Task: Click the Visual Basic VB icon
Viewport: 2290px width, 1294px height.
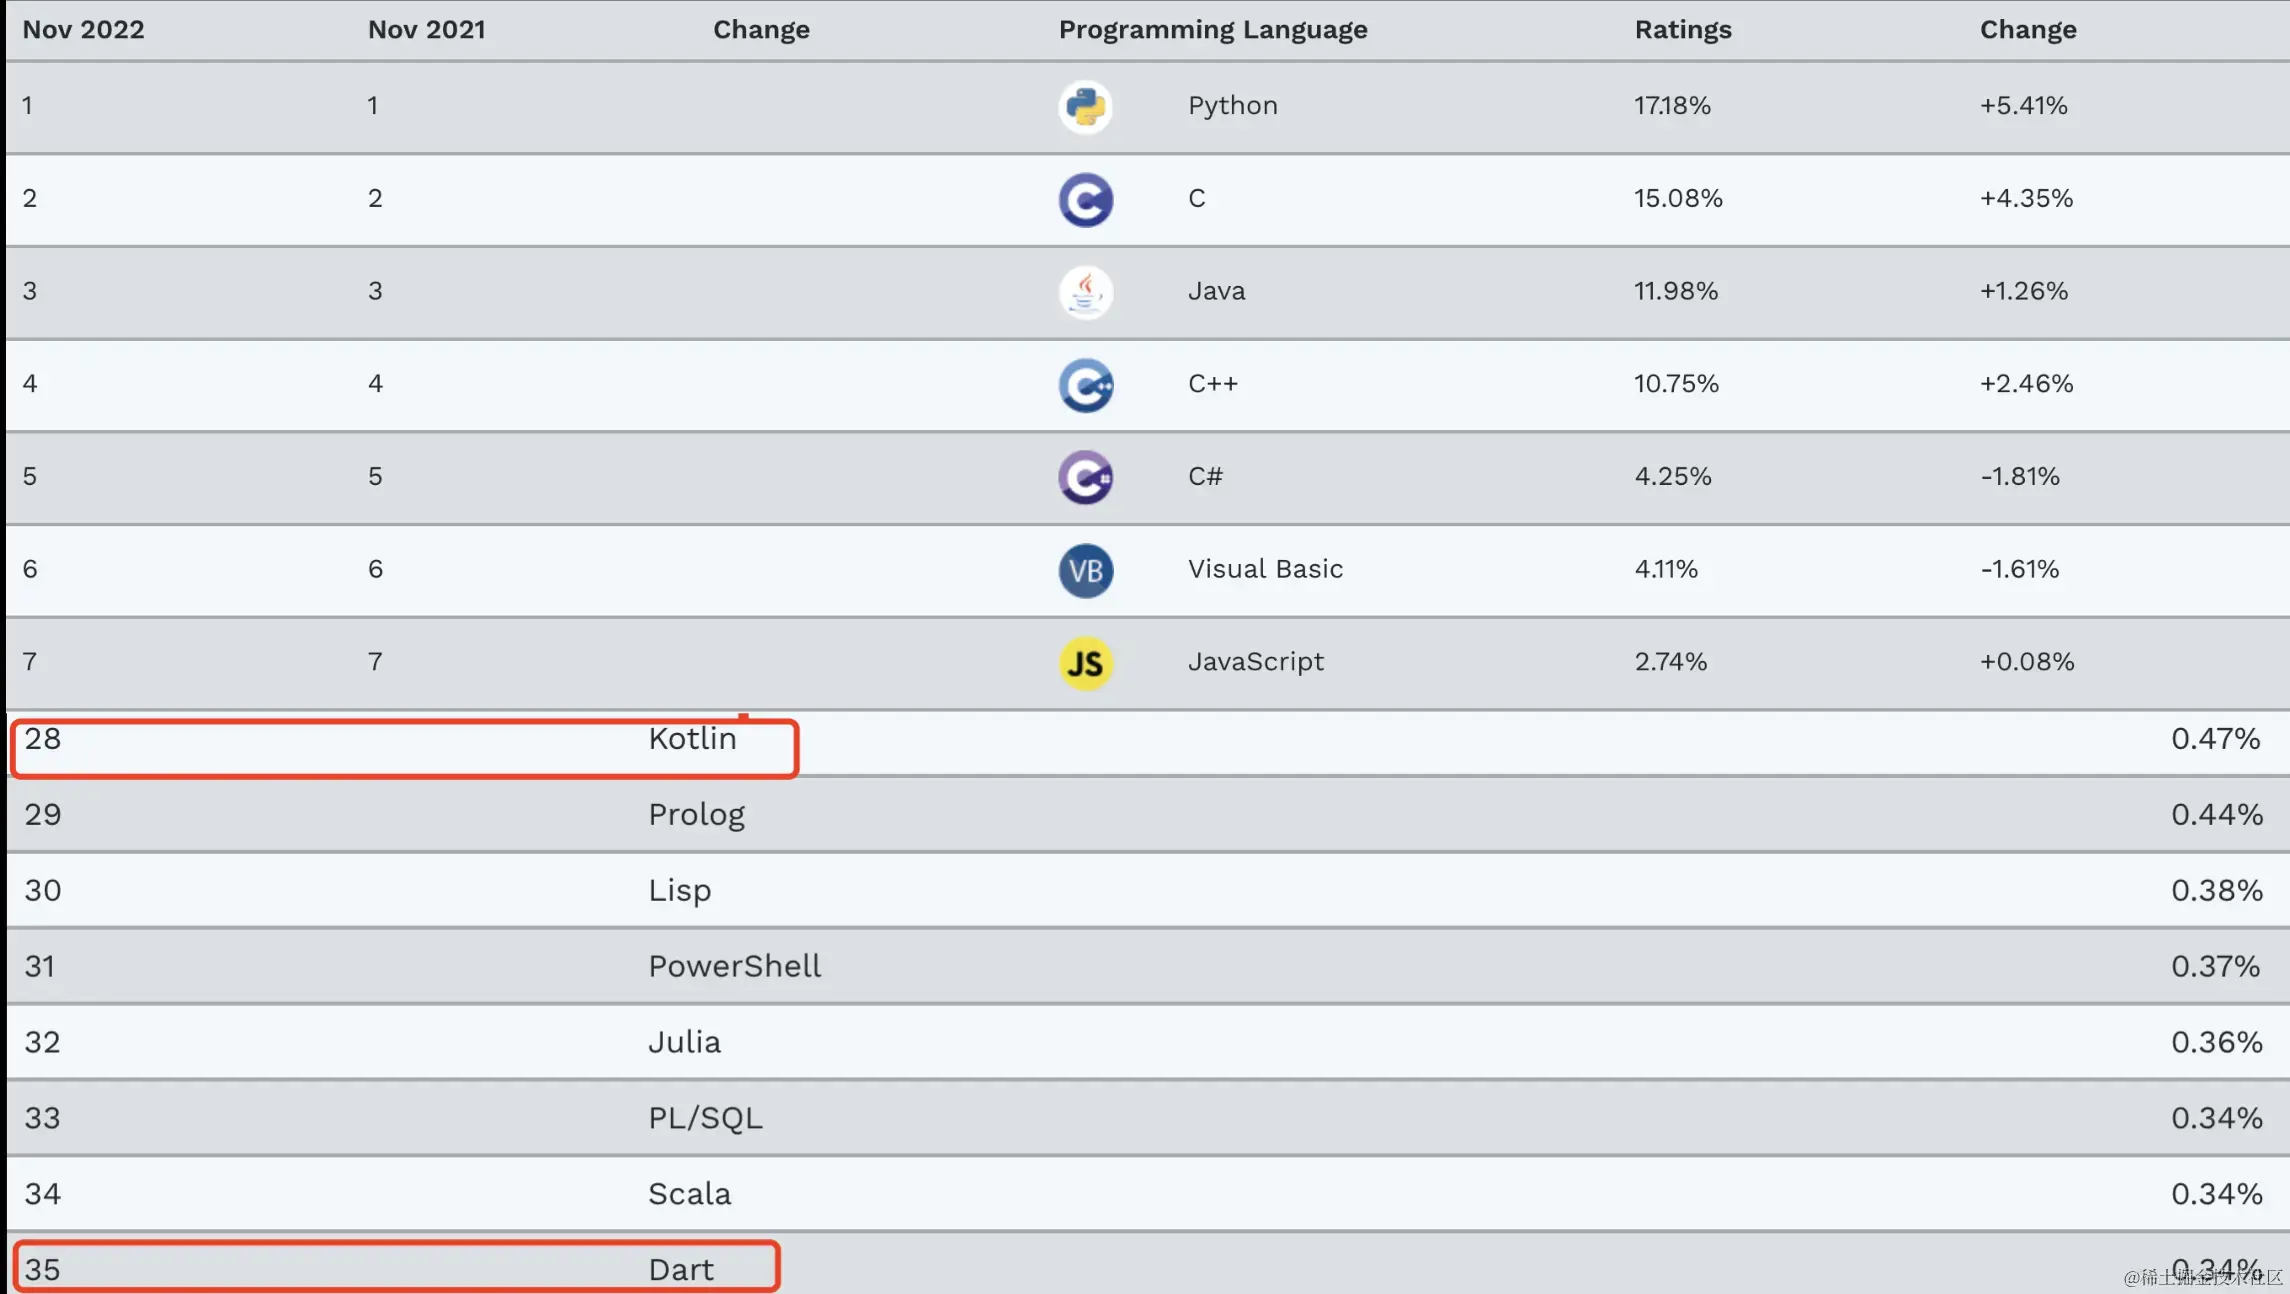Action: pyautogui.click(x=1085, y=570)
